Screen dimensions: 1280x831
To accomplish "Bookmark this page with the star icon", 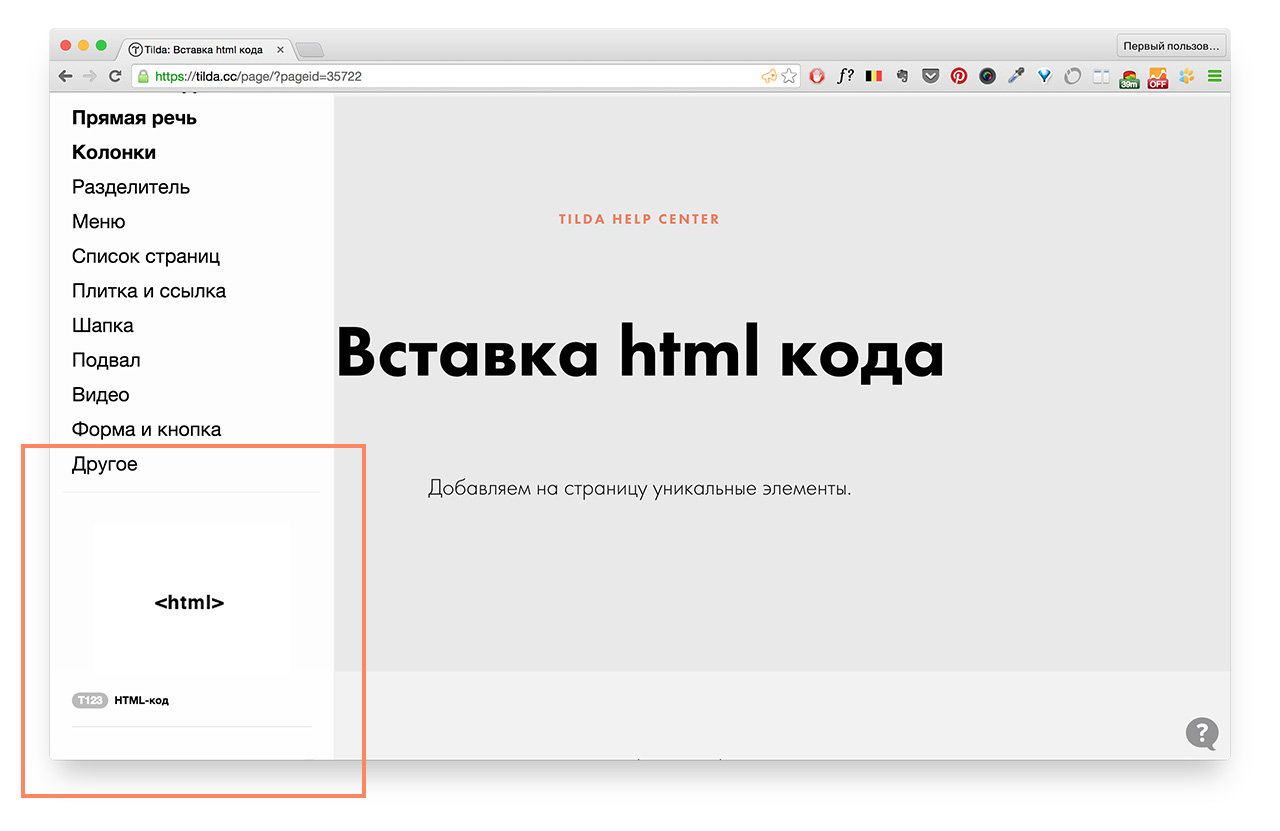I will point(789,76).
